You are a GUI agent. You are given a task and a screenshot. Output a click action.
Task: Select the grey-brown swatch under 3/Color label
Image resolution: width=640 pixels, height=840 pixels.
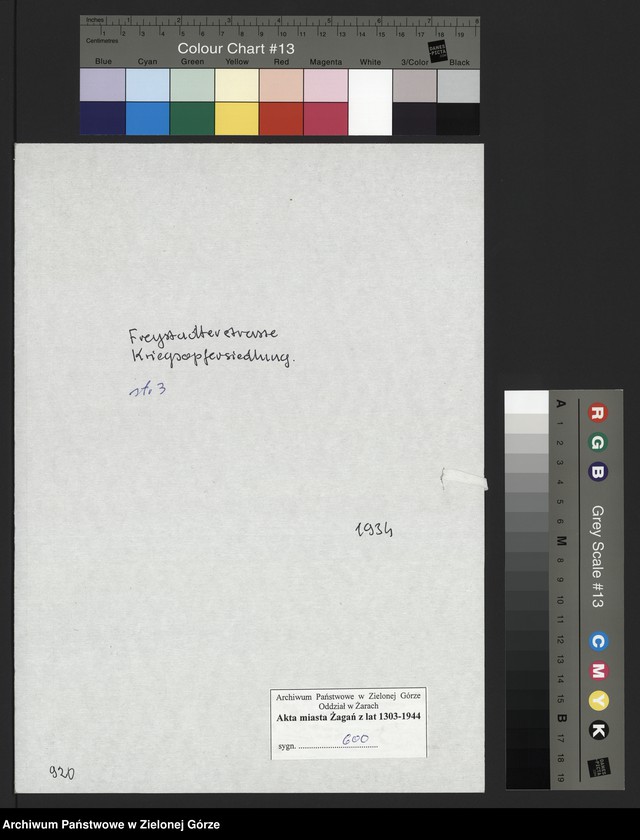pos(415,85)
